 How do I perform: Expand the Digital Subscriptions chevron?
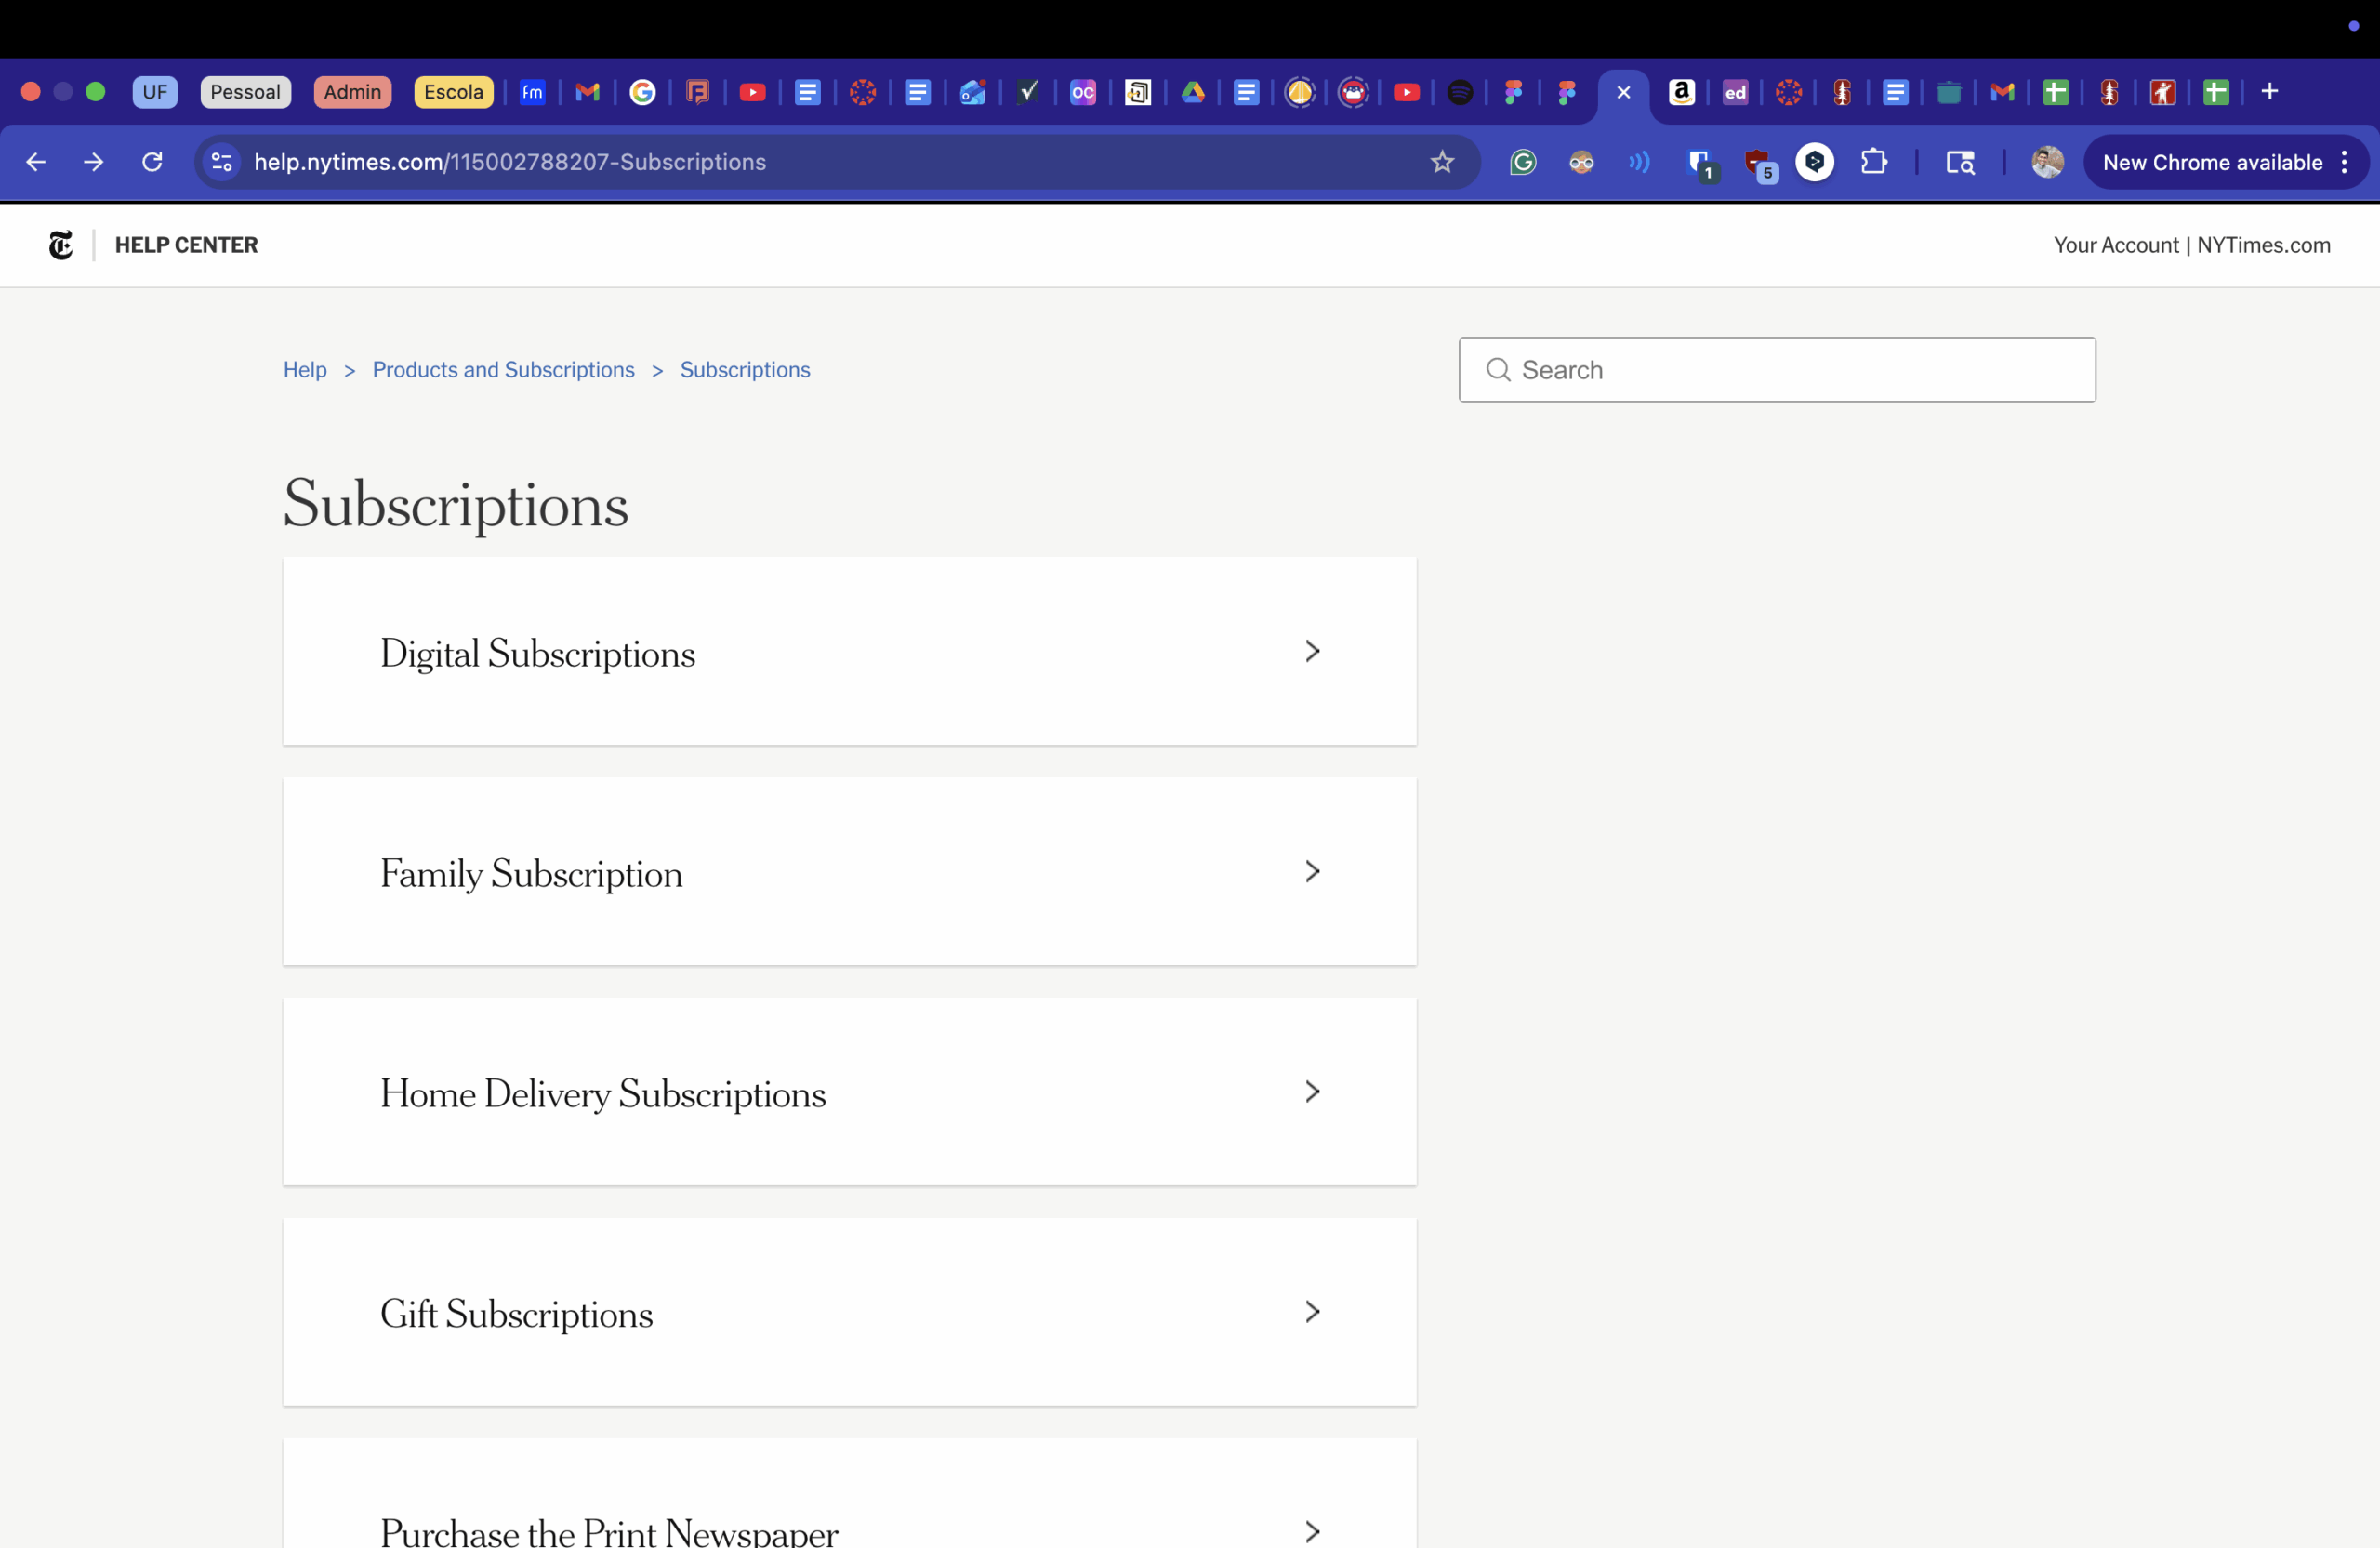click(1312, 651)
